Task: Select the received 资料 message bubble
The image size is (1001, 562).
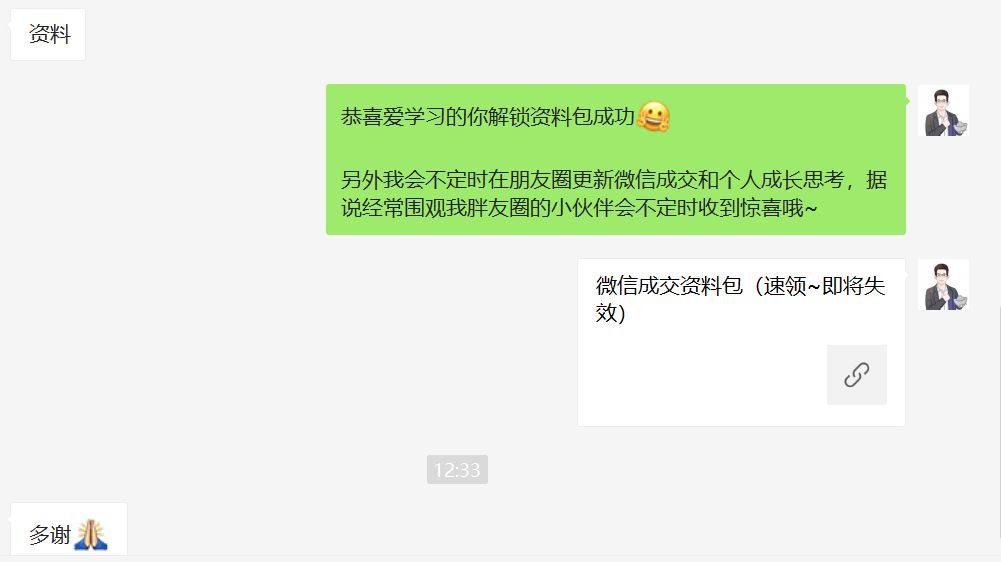Action: click(48, 34)
